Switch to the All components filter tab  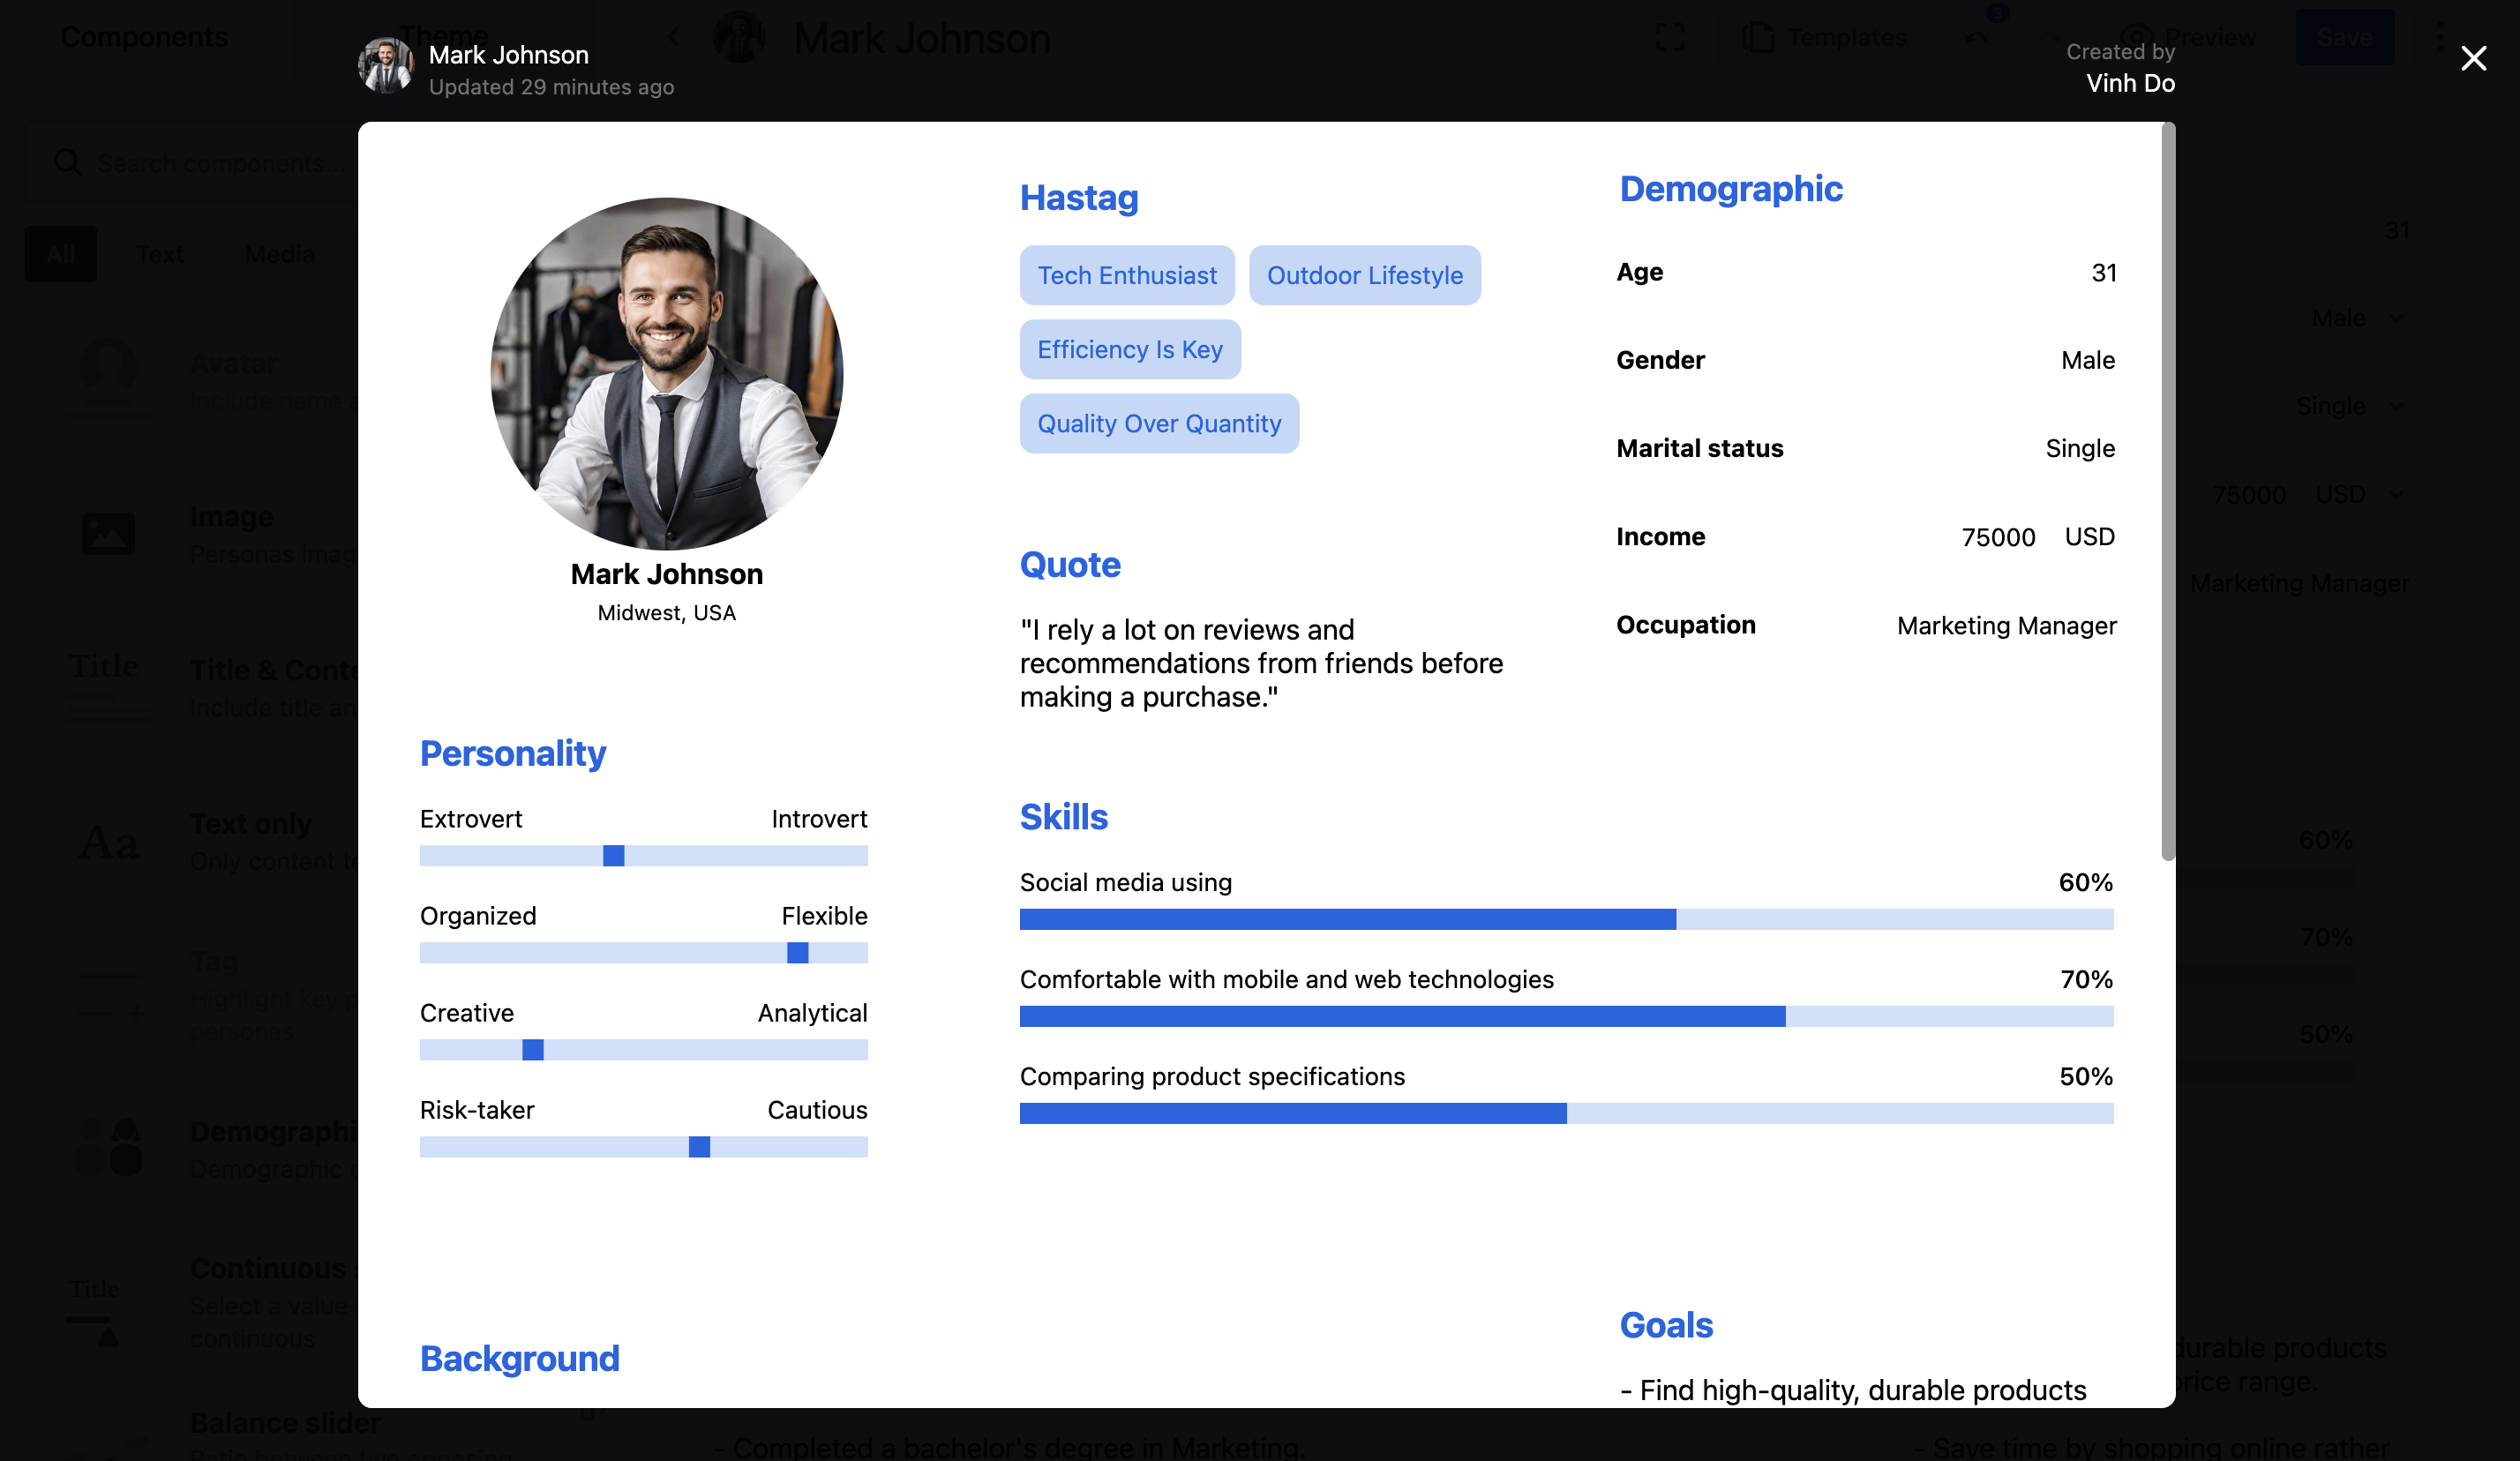(x=60, y=254)
